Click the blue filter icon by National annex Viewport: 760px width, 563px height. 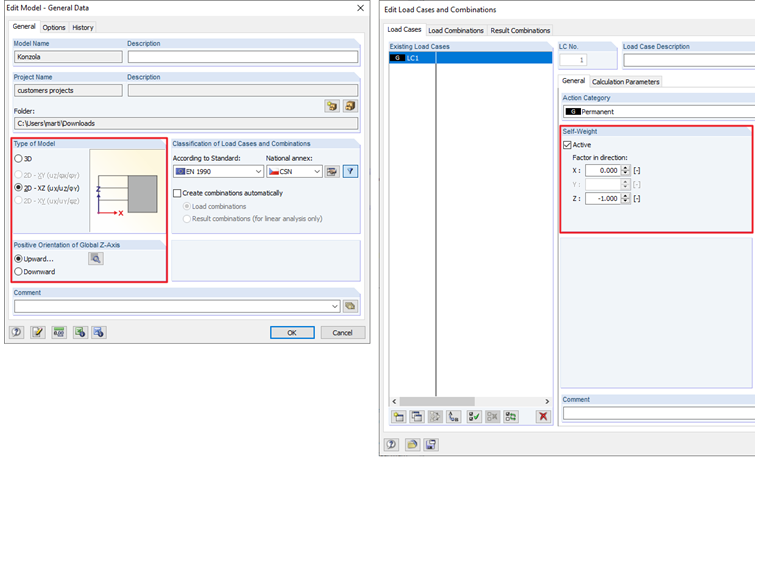coord(350,172)
